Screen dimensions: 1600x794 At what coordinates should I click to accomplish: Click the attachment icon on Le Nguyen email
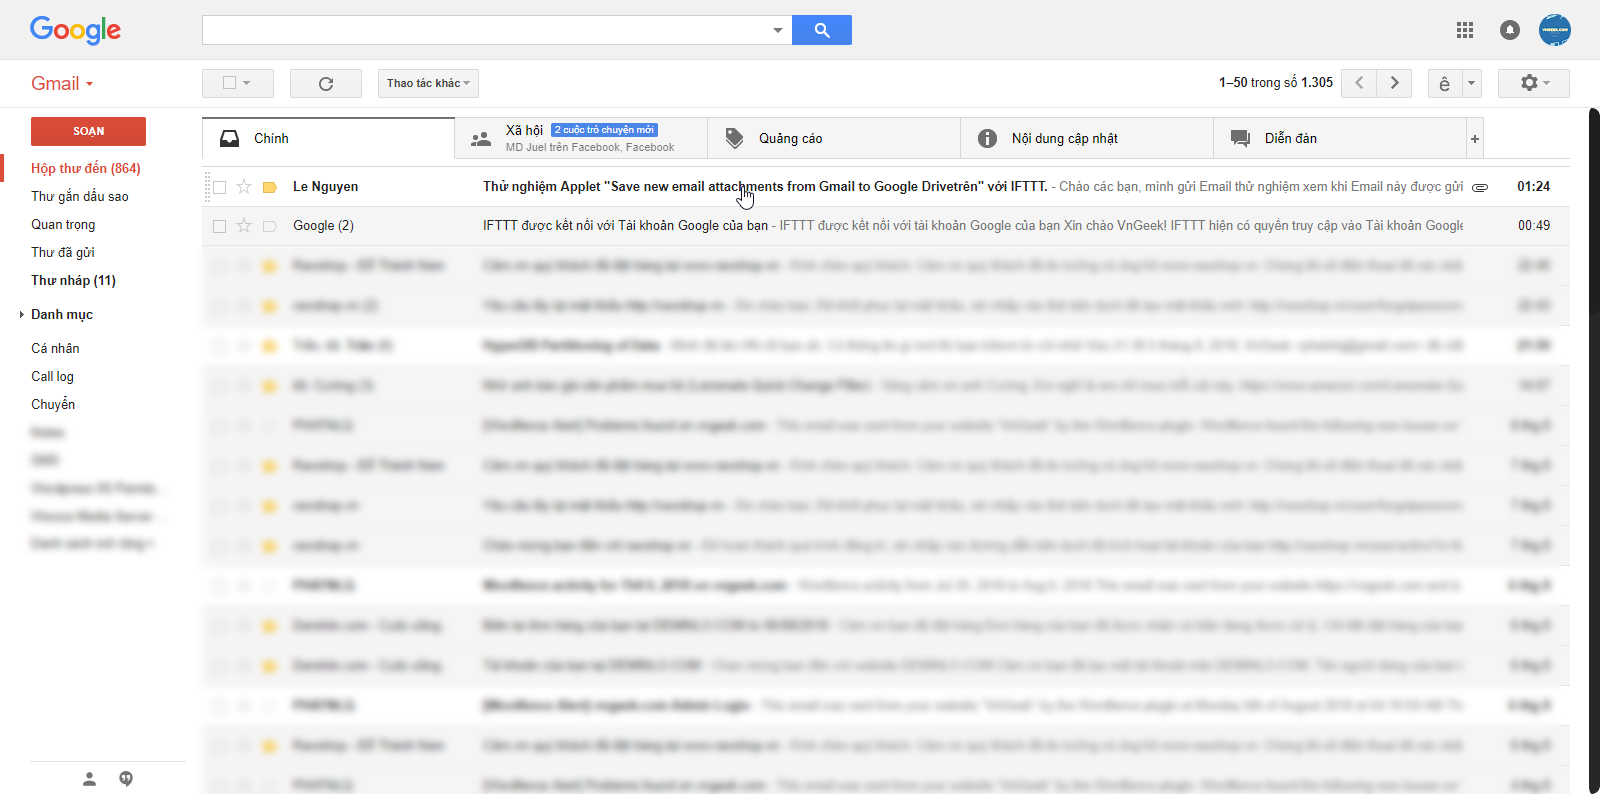click(x=1480, y=187)
